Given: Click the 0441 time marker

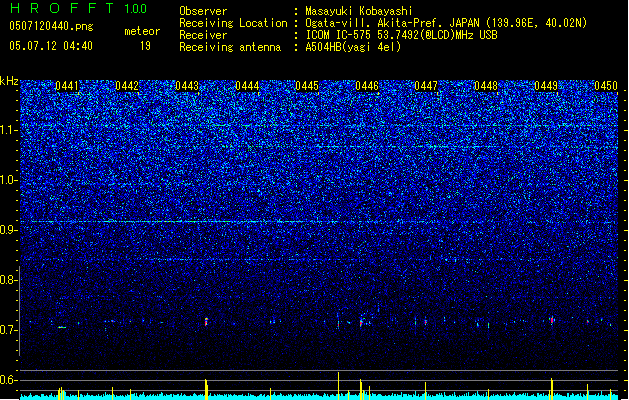Looking at the screenshot, I should tap(67, 86).
